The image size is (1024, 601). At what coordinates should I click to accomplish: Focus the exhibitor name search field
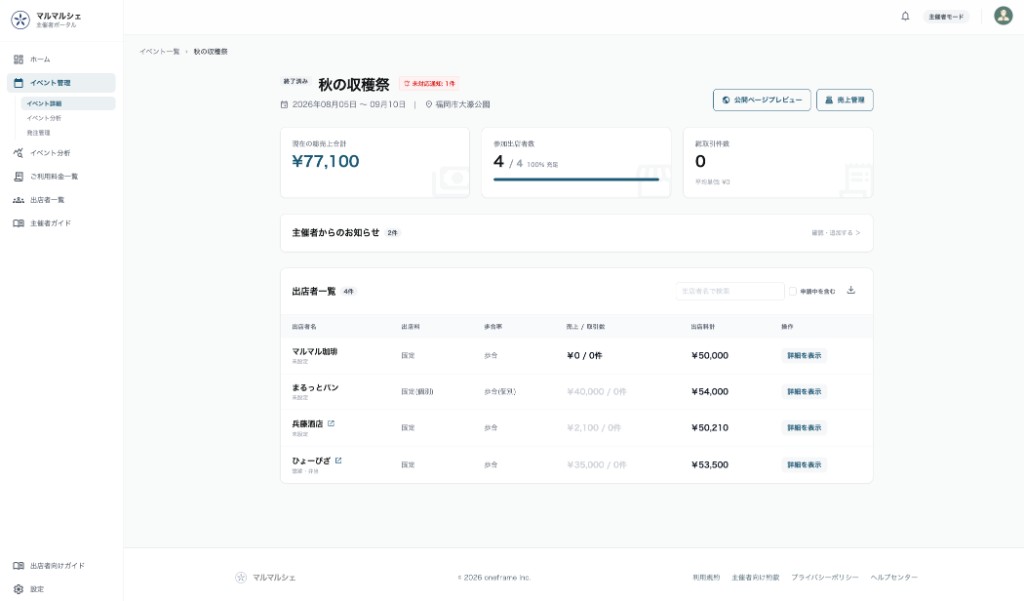730,291
